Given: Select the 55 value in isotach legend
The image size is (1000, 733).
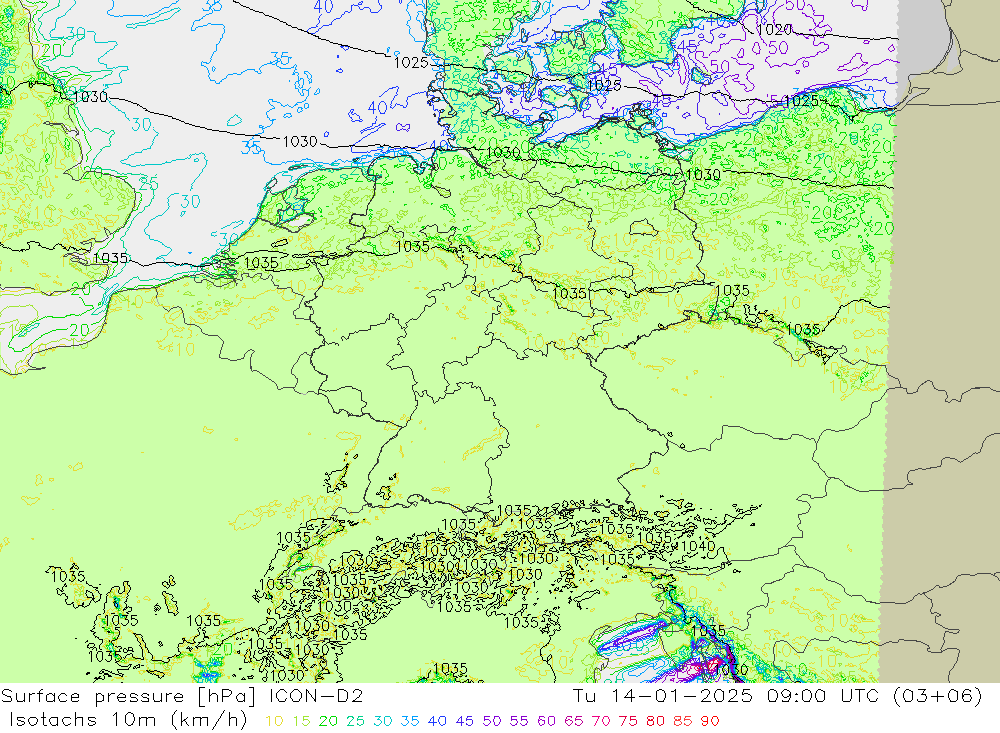Looking at the screenshot, I should (519, 722).
